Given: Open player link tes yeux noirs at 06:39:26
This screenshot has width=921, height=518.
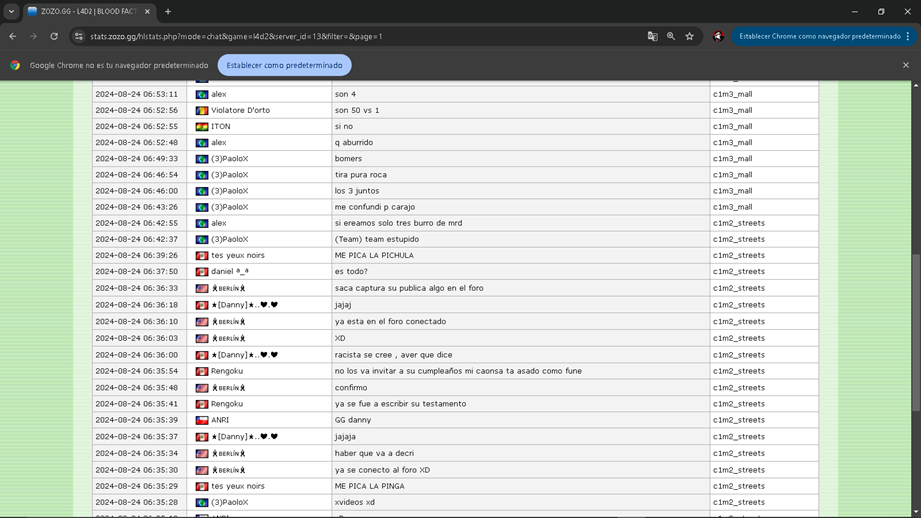Looking at the screenshot, I should (237, 255).
